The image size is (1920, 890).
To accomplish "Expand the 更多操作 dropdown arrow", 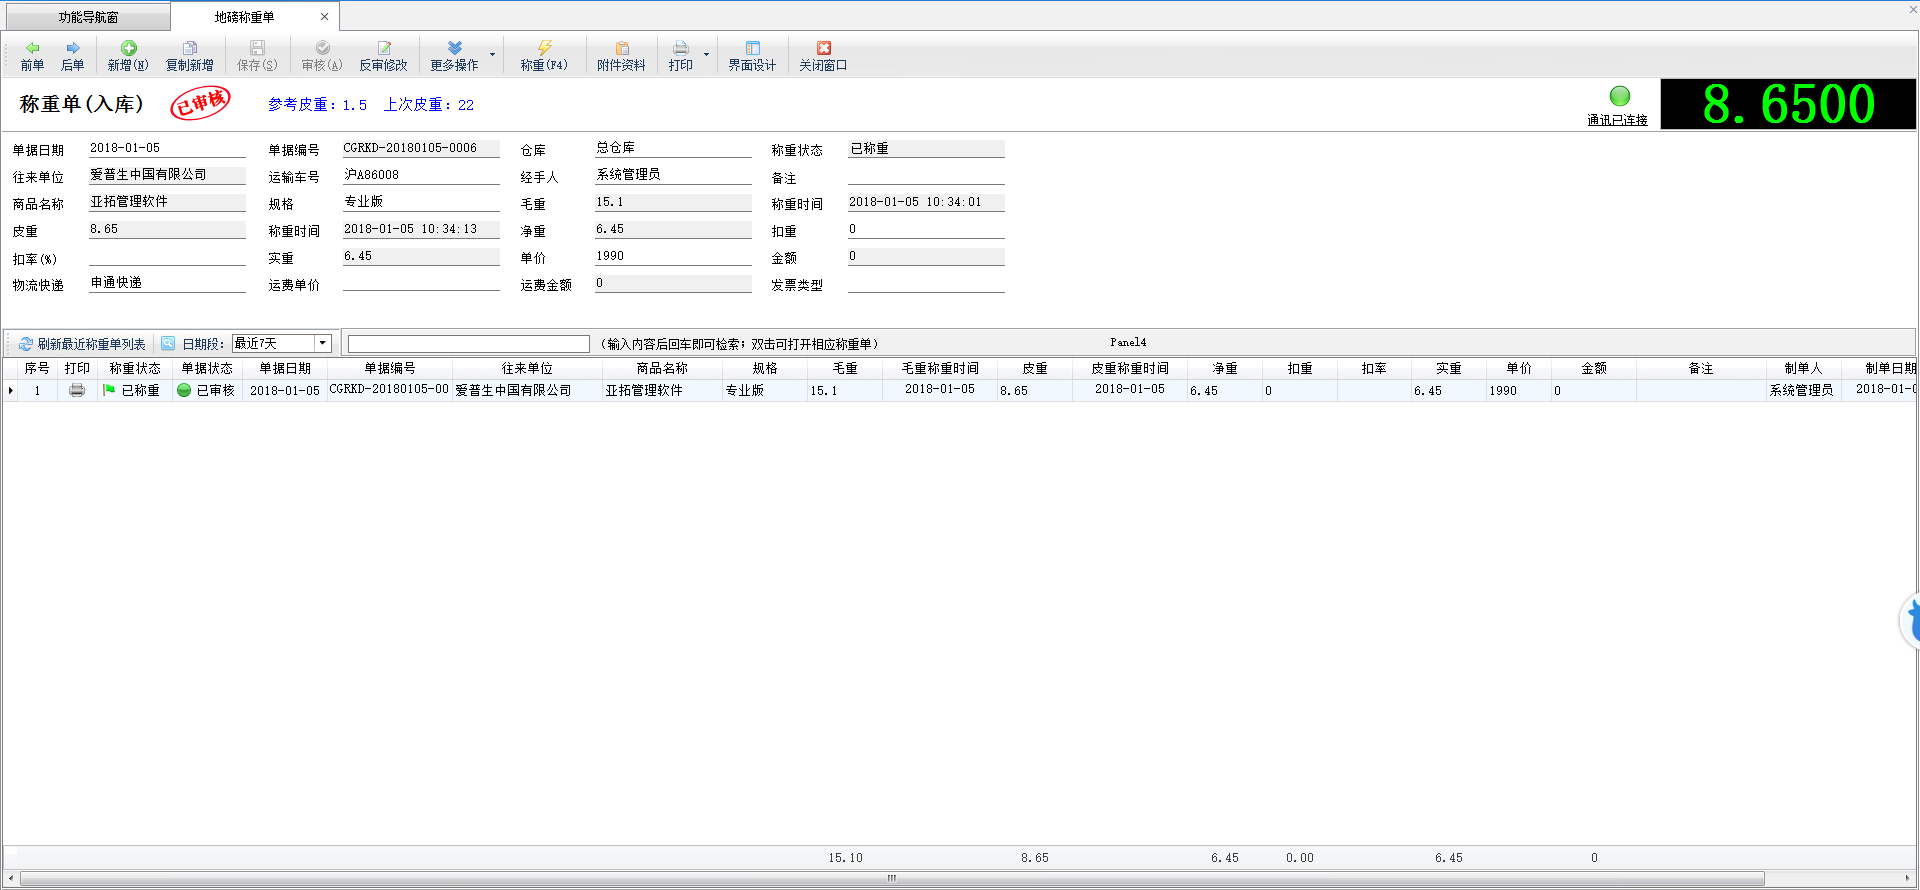I will click(492, 55).
